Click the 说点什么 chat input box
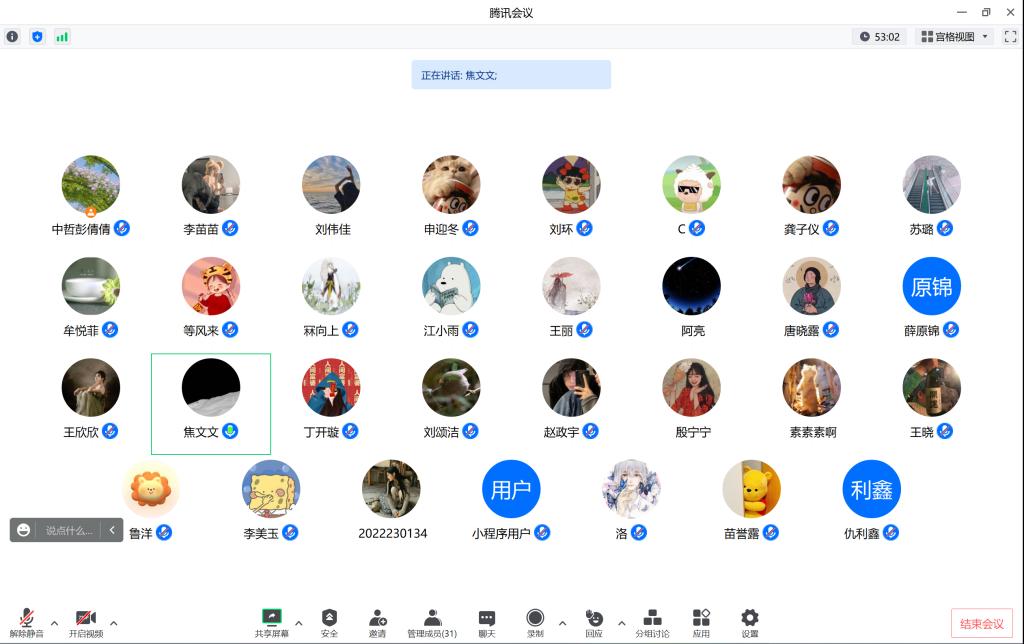The image size is (1024, 644). (68, 530)
